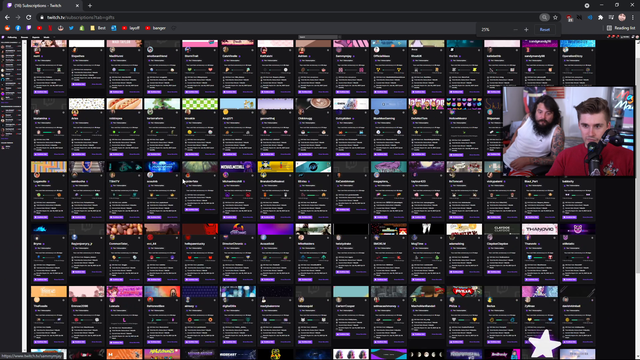The height and width of the screenshot is (360, 640).
Task: Open the Twitter bookmark icon
Action: pyautogui.click(x=71, y=28)
